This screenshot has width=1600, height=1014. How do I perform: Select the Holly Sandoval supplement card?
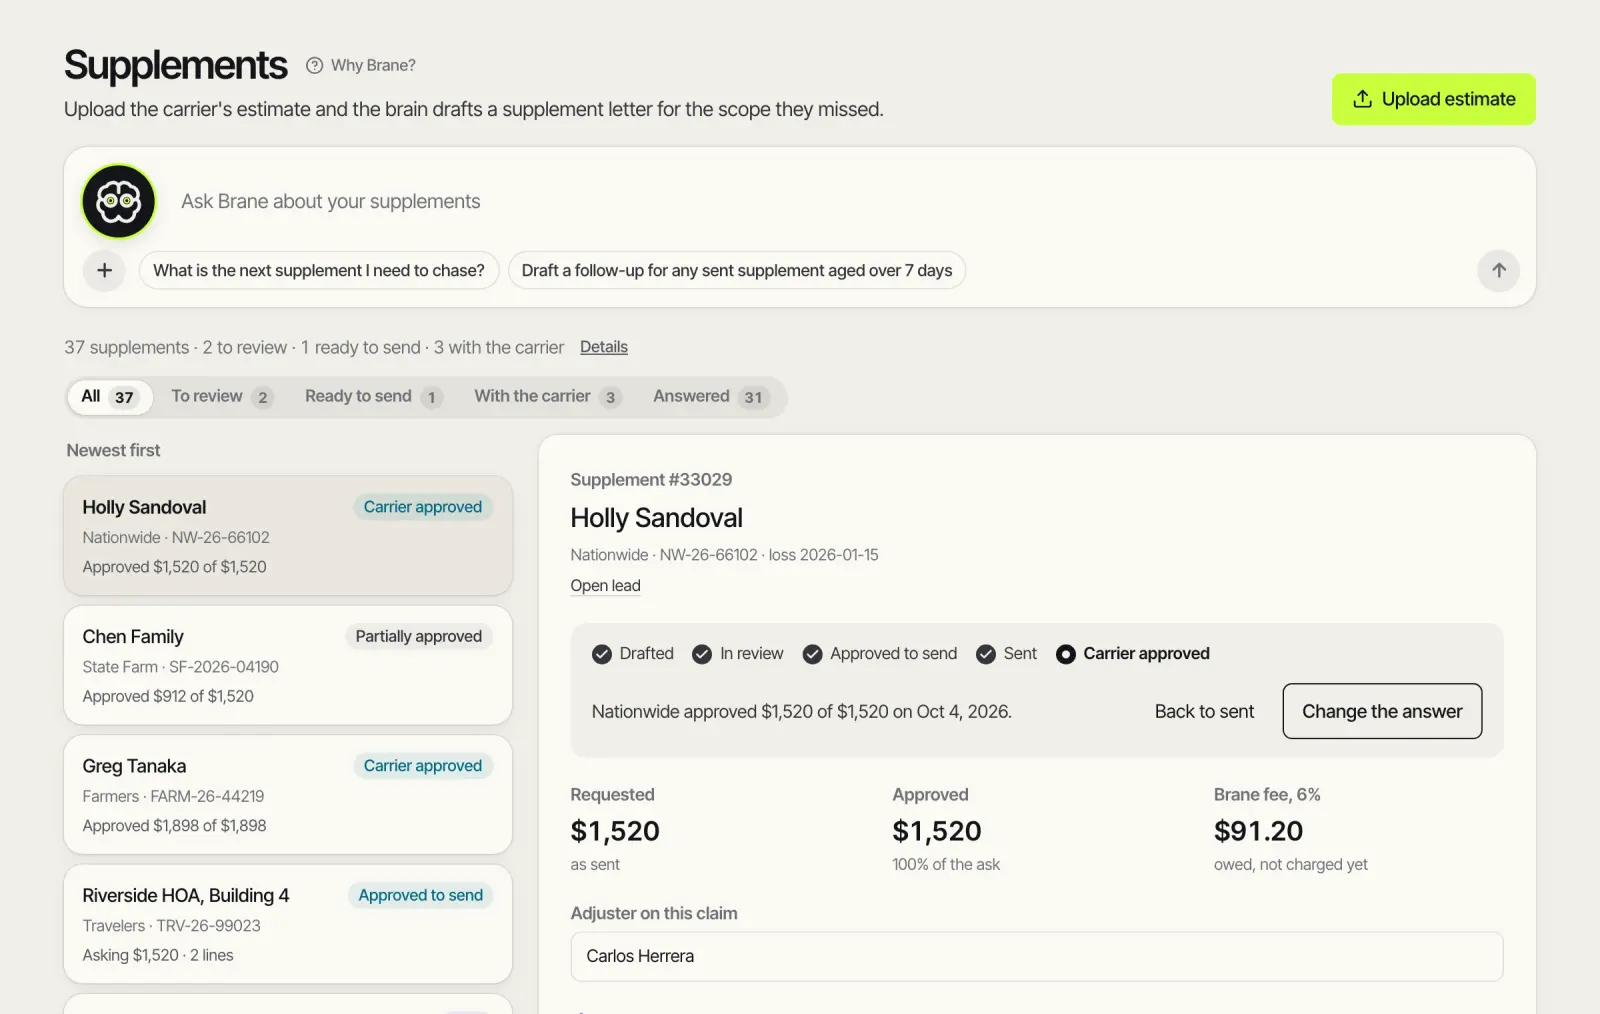click(288, 536)
